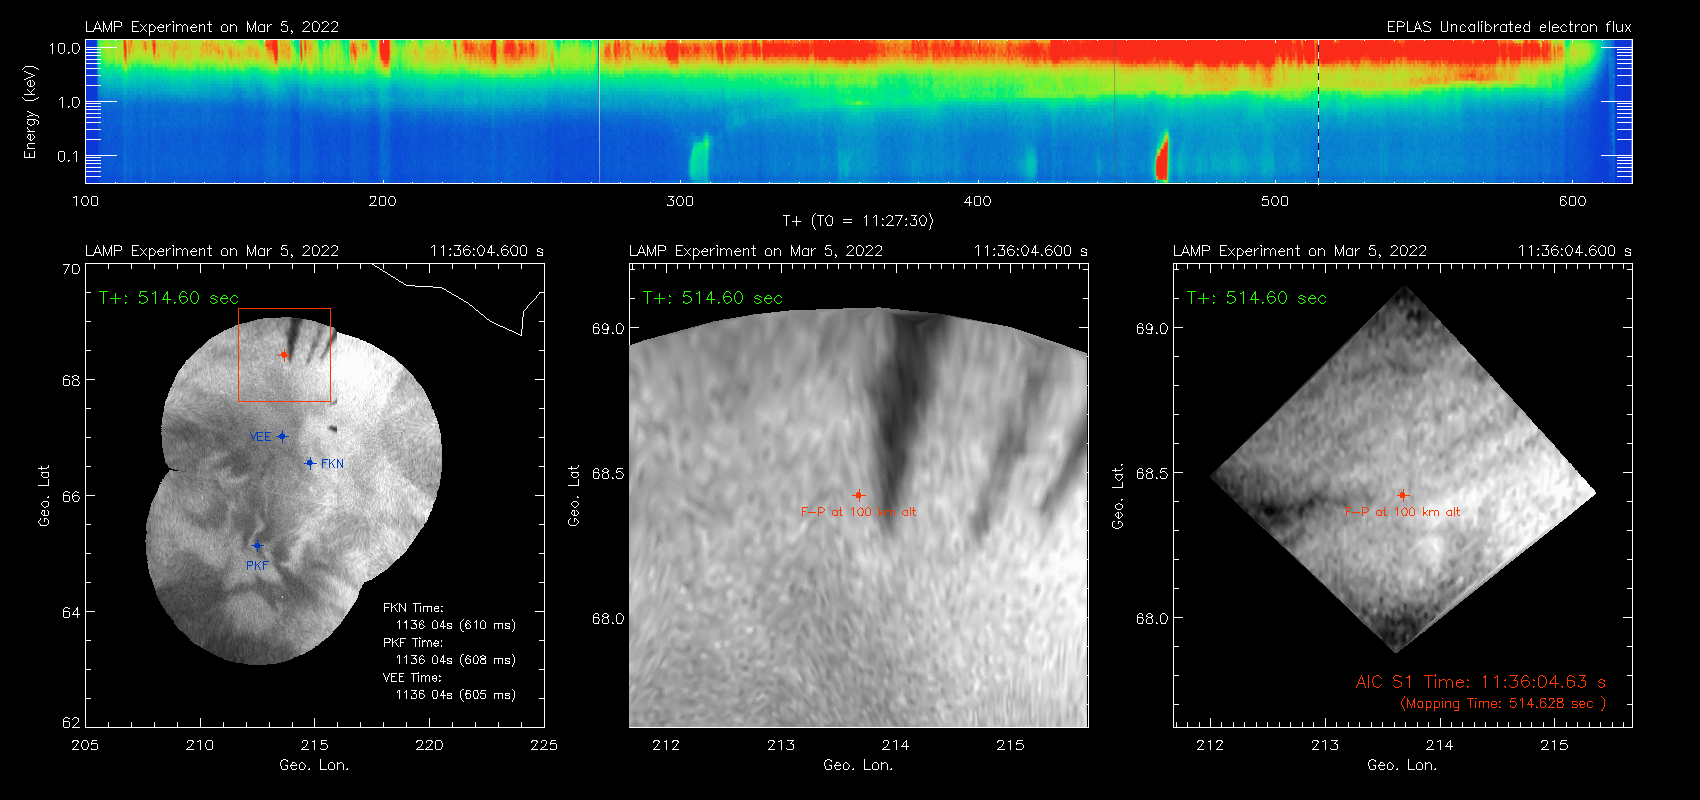This screenshot has width=1700, height=800.
Task: Click the 'Energy (keV)' axis label
Action: click(x=31, y=112)
